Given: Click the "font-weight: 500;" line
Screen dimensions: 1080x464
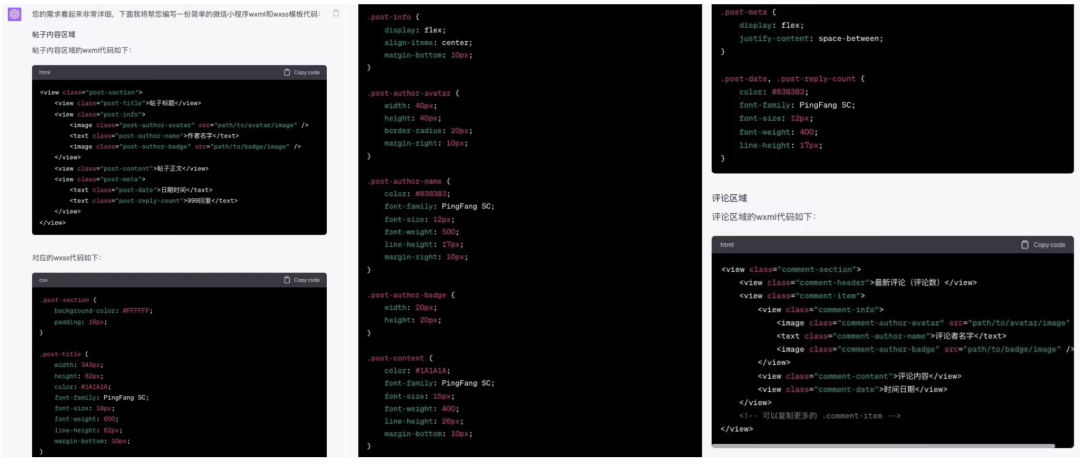Looking at the screenshot, I should (420, 231).
